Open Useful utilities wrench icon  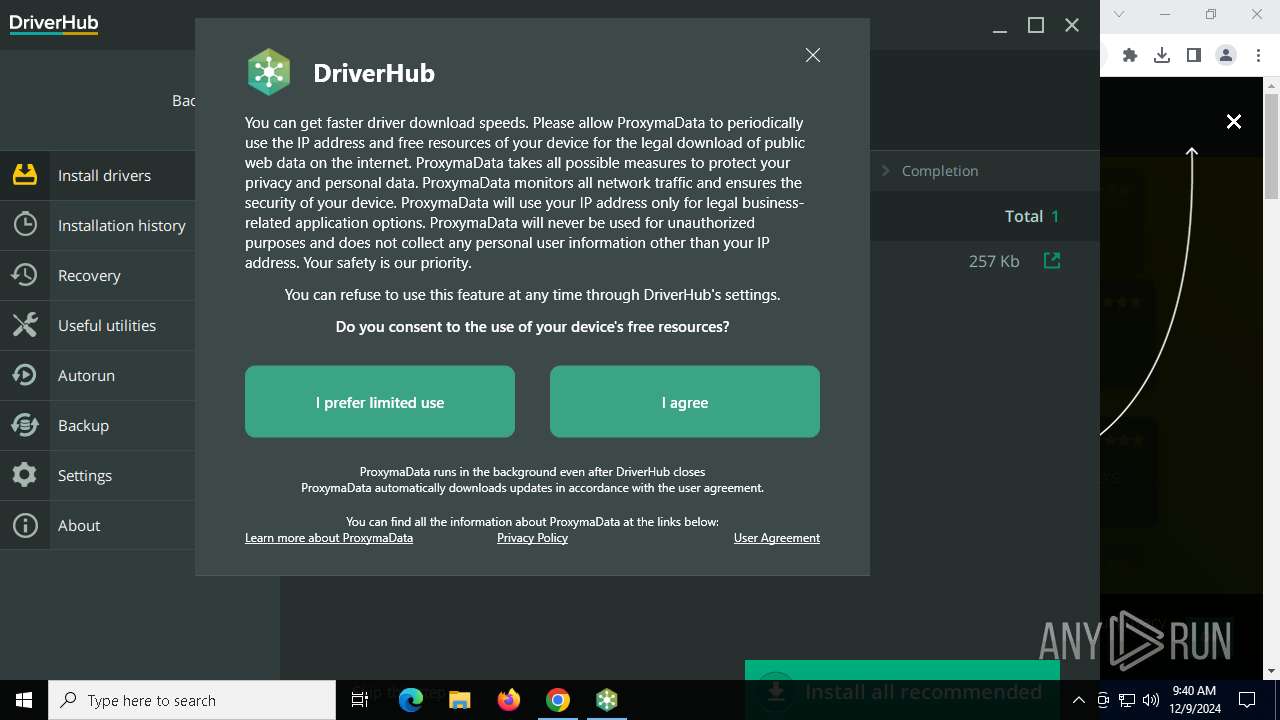tap(25, 325)
